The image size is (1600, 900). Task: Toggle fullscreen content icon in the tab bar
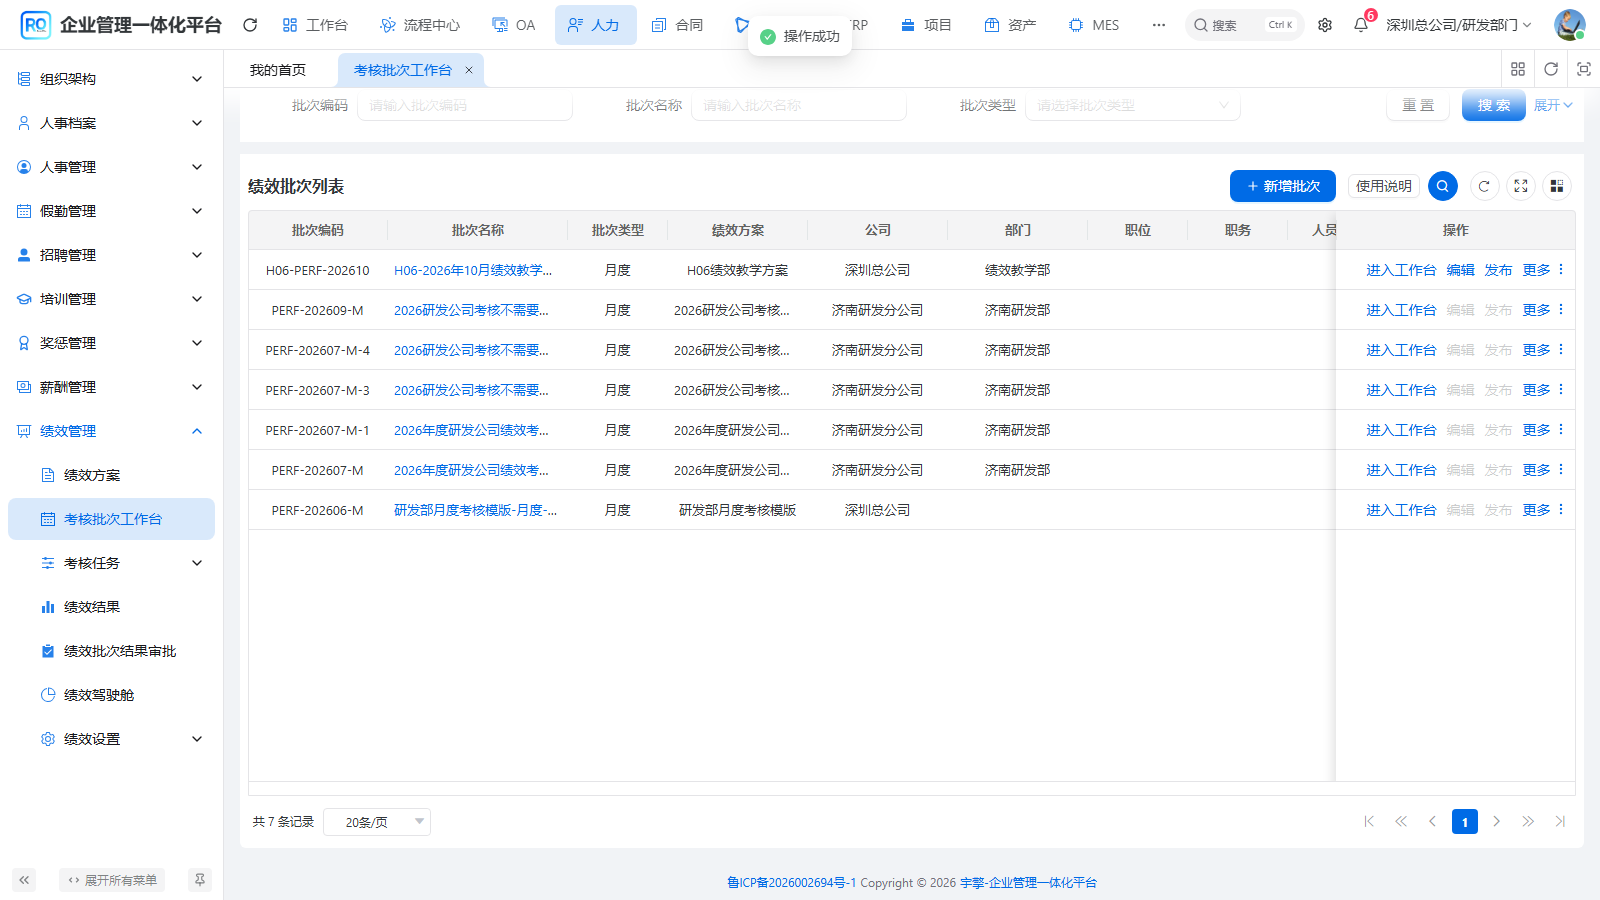click(x=1584, y=69)
